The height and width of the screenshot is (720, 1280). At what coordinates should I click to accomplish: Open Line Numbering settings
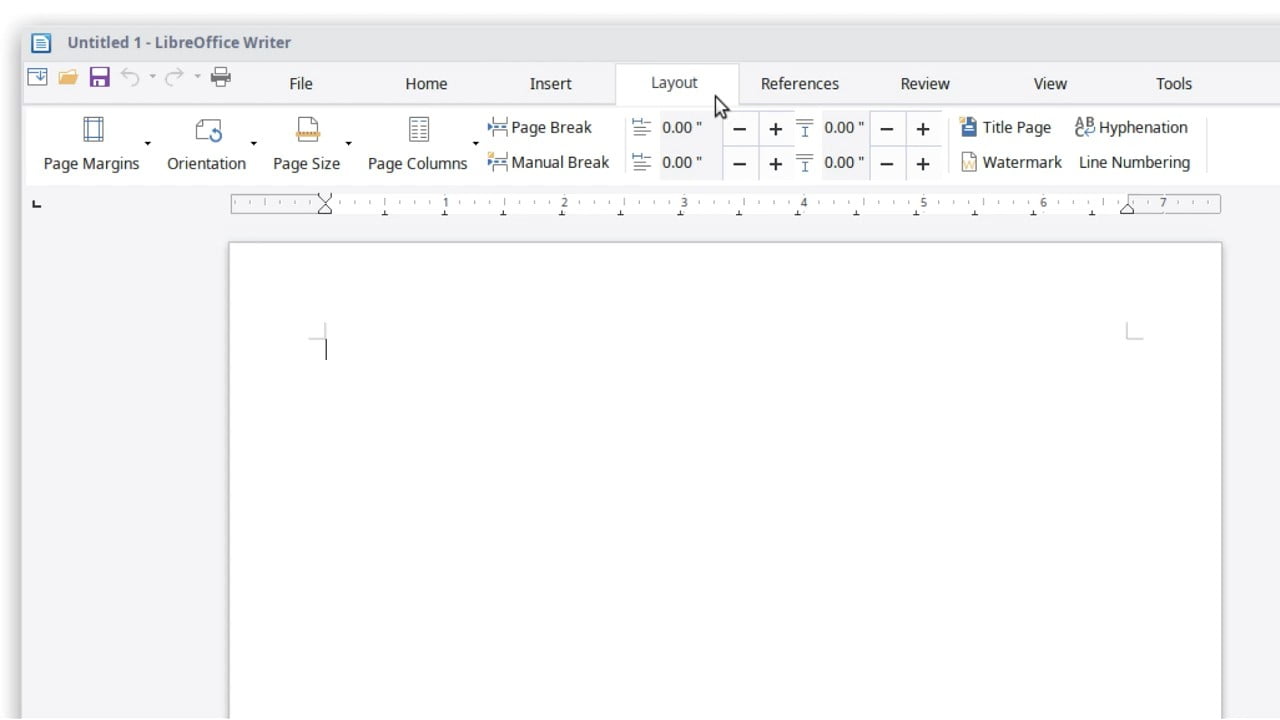coord(1134,162)
